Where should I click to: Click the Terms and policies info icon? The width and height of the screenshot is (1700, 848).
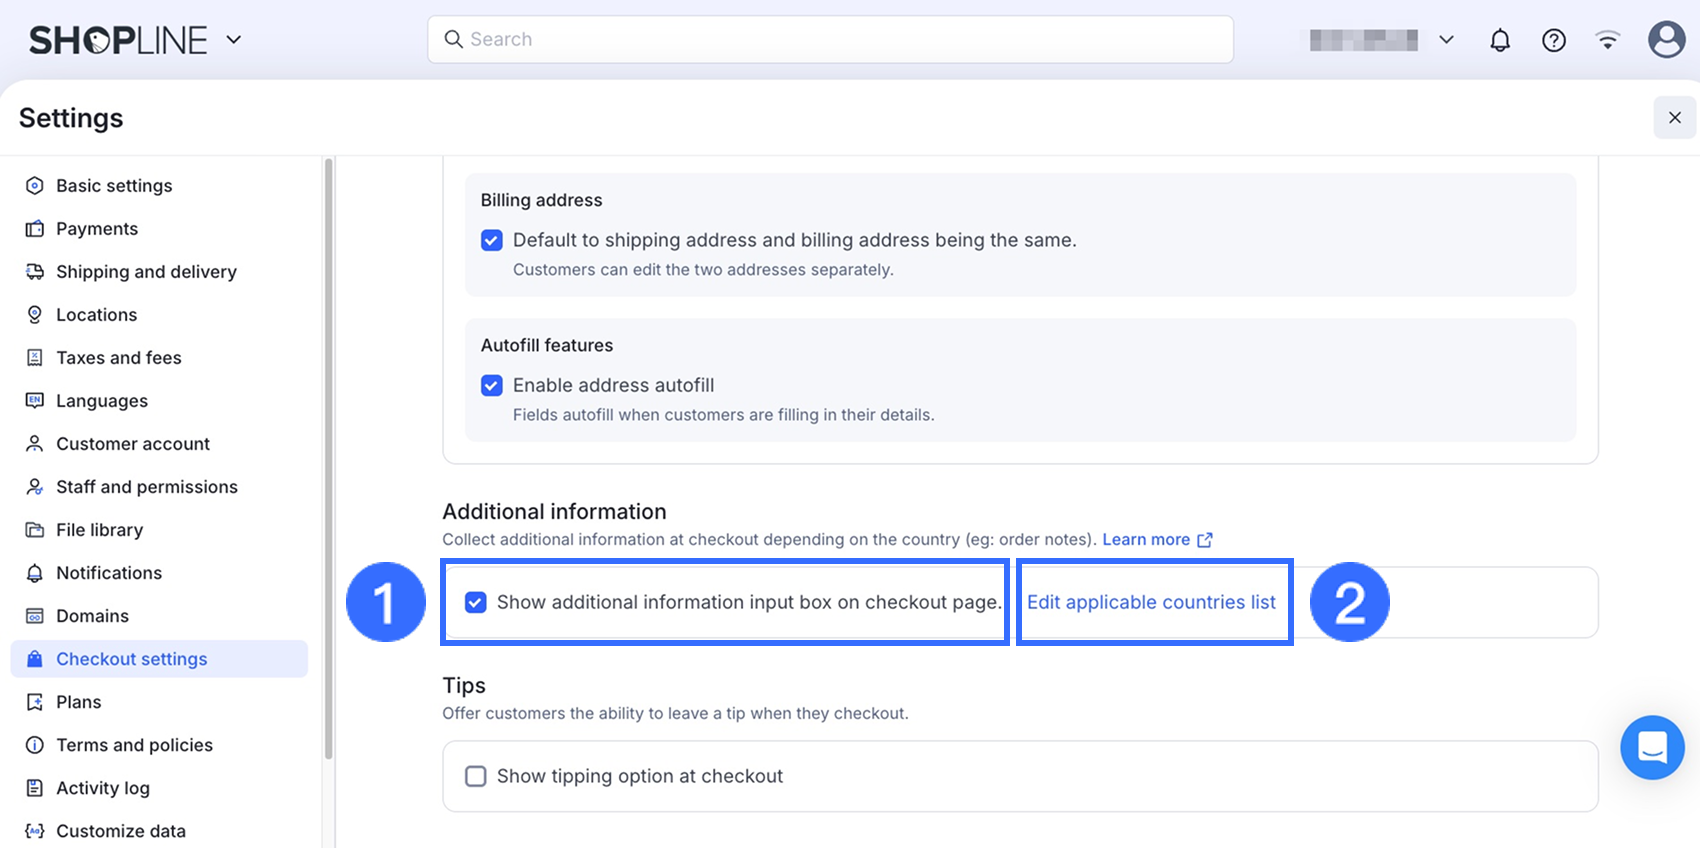[x=35, y=745]
